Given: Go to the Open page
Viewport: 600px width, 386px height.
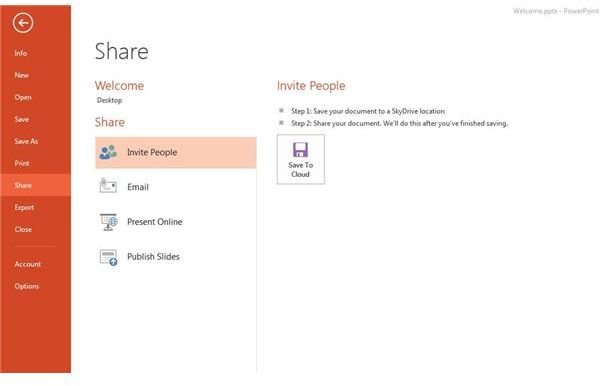Looking at the screenshot, I should [23, 98].
